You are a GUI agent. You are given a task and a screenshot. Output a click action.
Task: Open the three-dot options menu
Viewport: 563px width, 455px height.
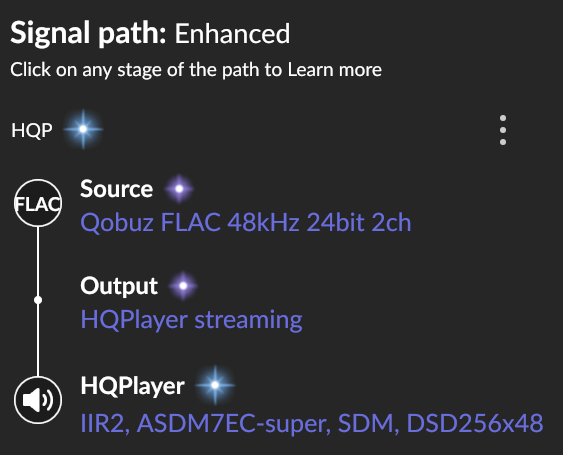coord(503,130)
